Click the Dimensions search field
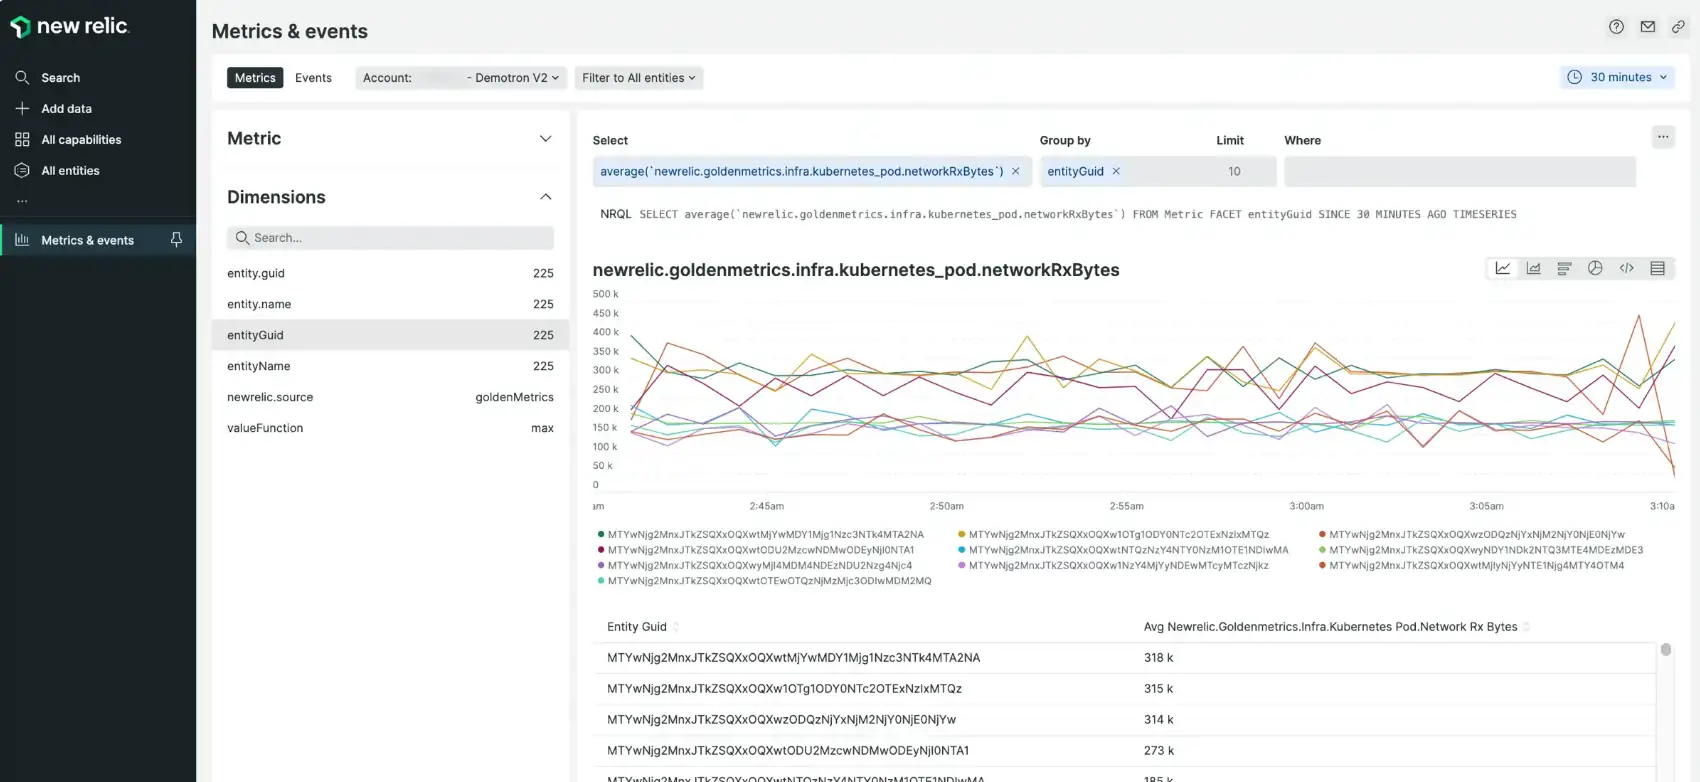 [390, 238]
